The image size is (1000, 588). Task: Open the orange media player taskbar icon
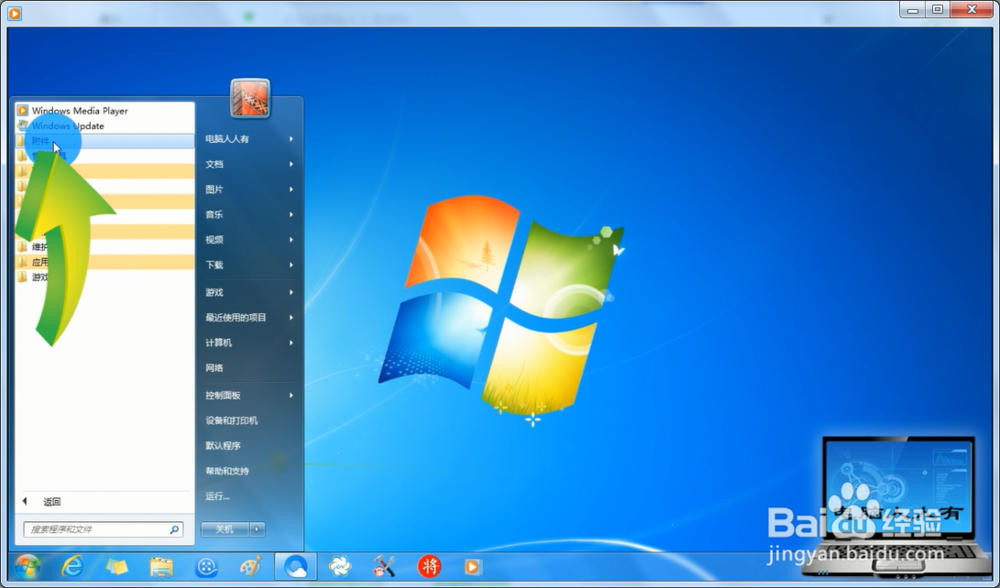pyautogui.click(x=473, y=566)
